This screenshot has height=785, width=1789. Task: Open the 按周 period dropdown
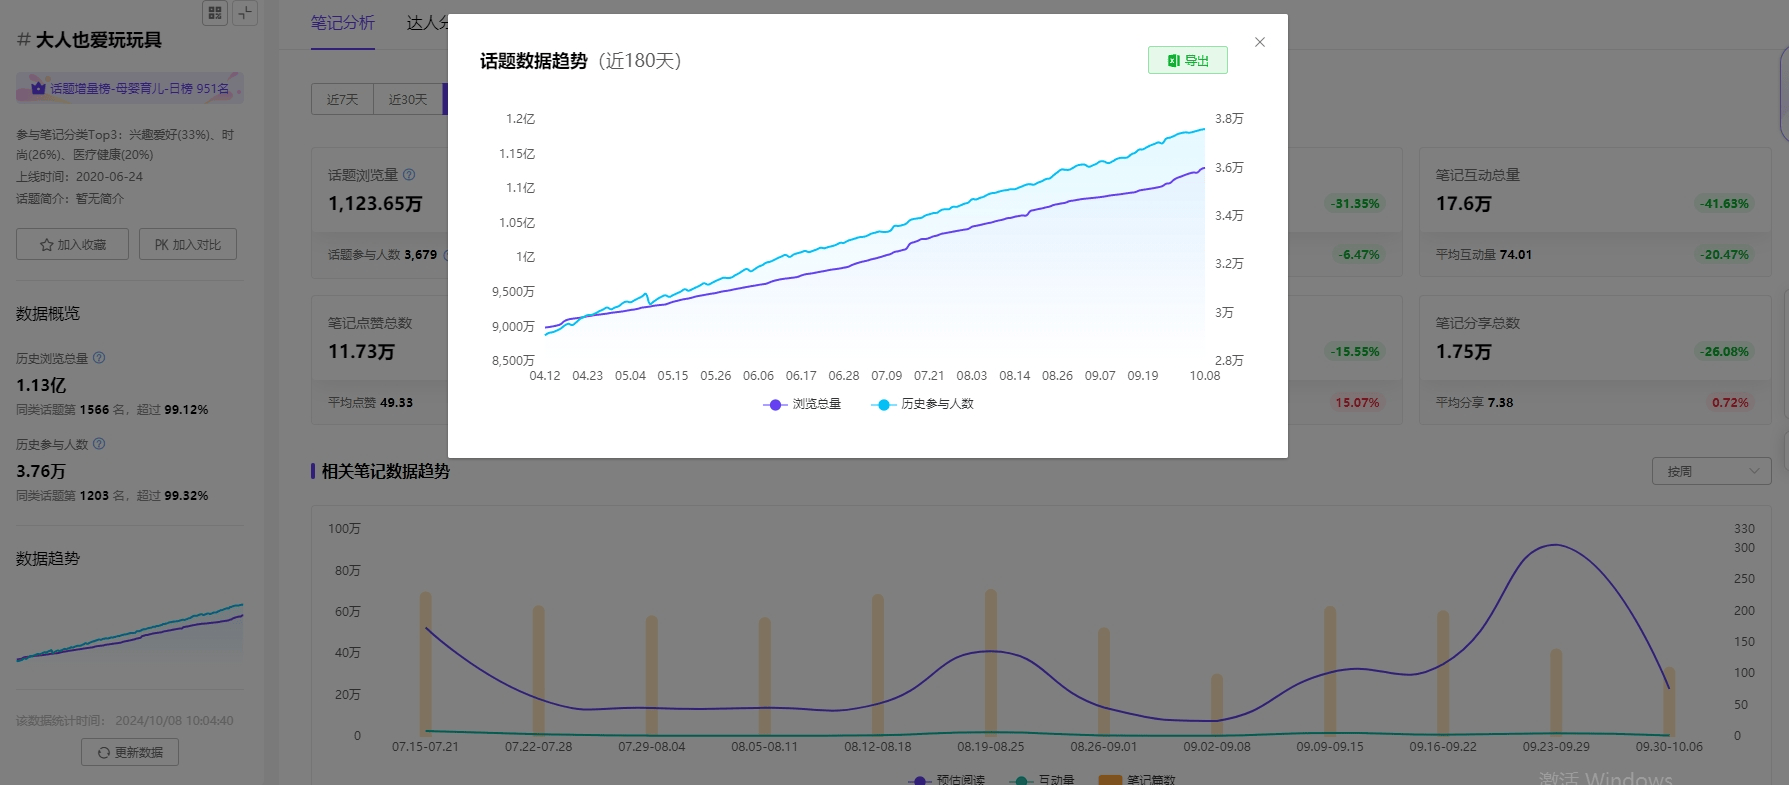click(x=1712, y=471)
